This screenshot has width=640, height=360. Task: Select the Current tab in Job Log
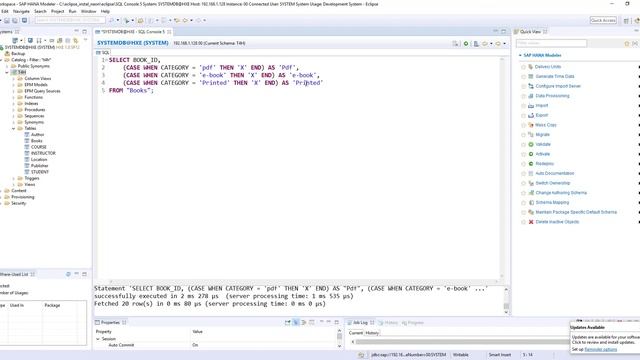click(x=356, y=333)
